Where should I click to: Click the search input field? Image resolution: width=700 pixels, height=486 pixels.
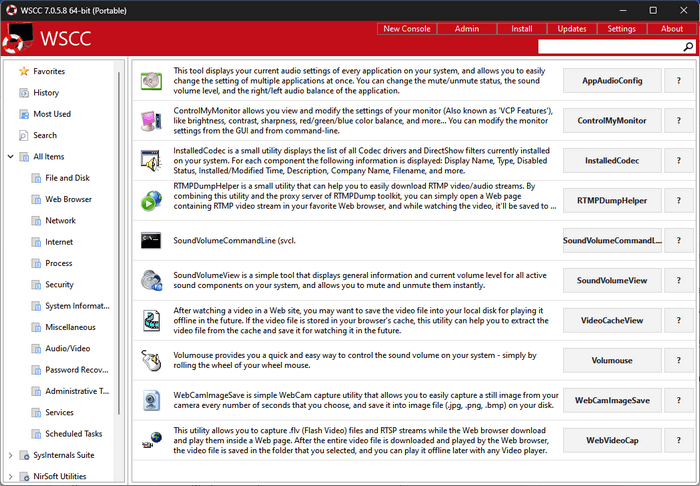[x=610, y=46]
